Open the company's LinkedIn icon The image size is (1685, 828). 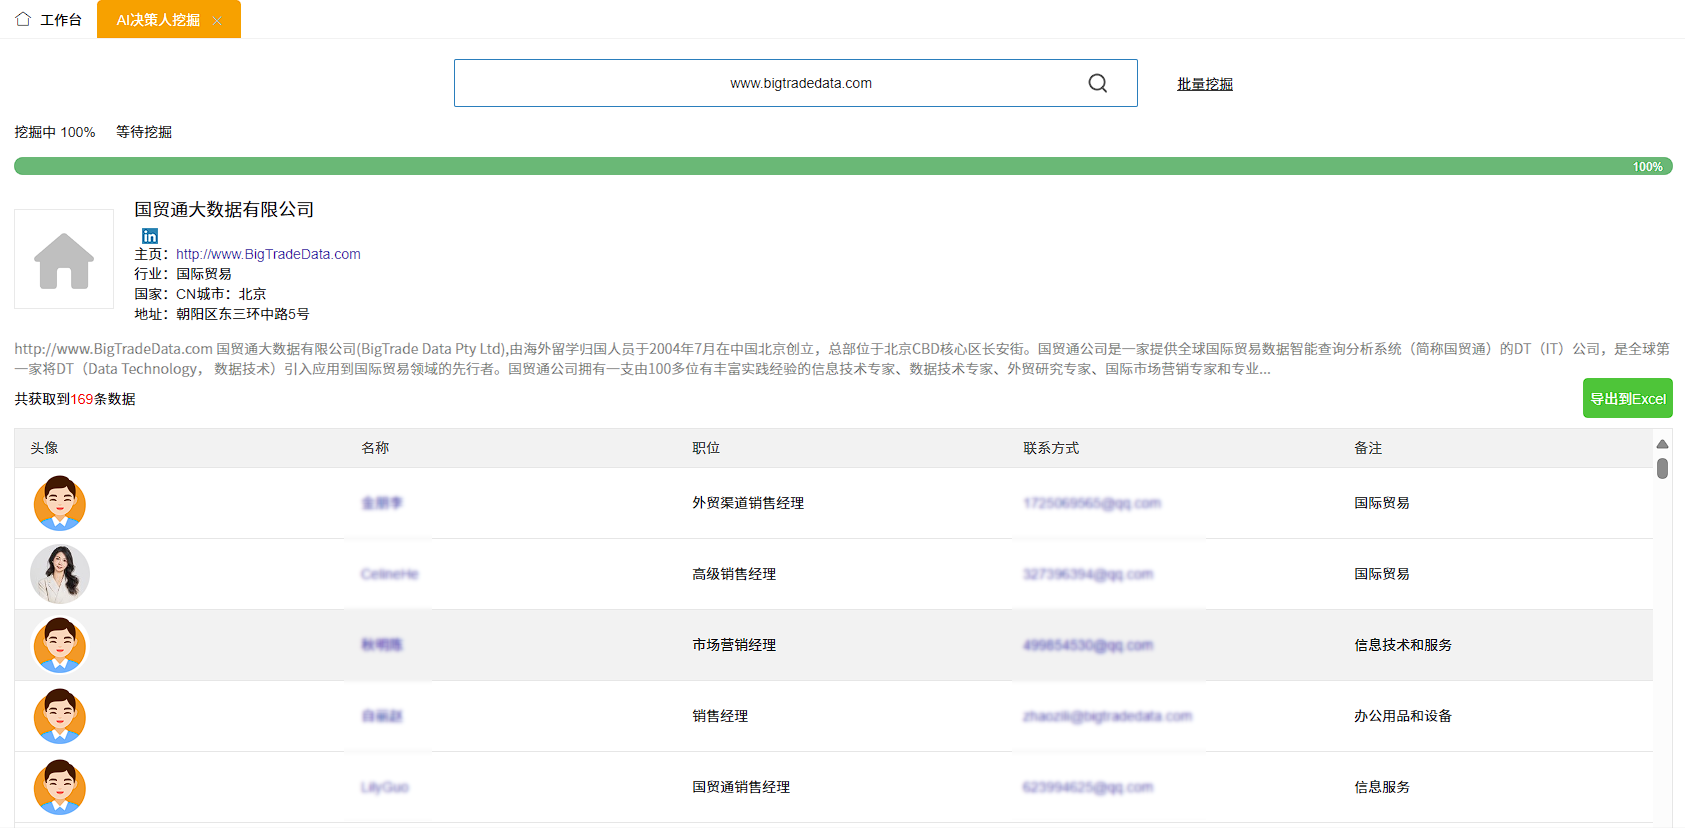(x=150, y=236)
